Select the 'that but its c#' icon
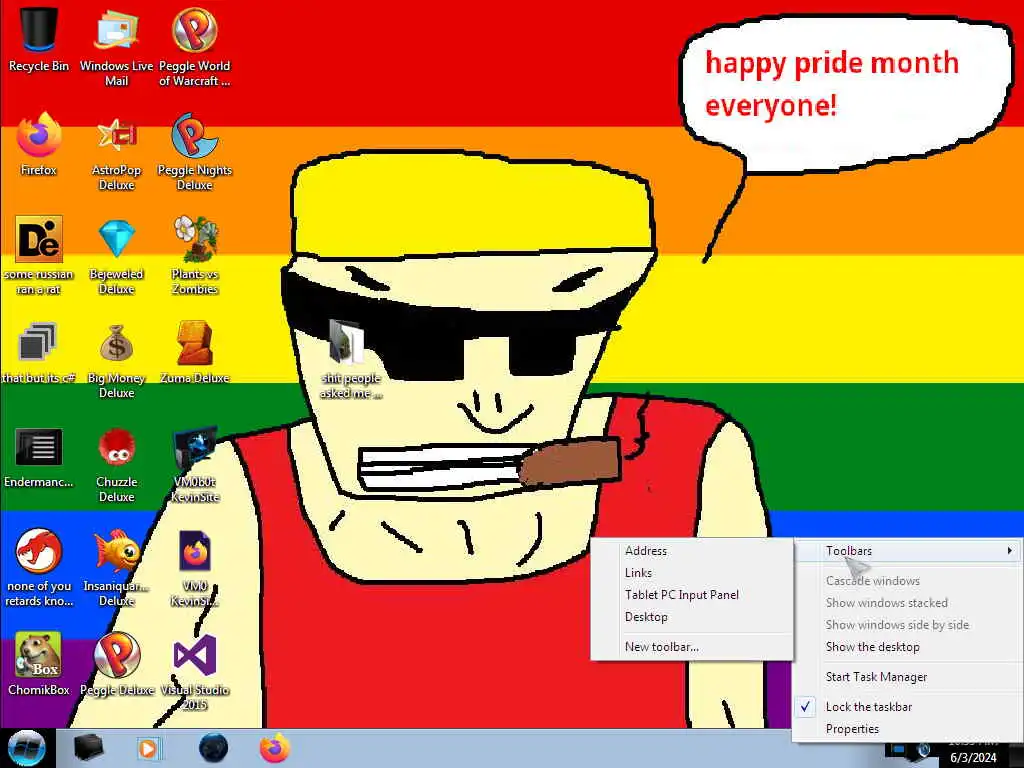The image size is (1024, 768). pos(39,352)
